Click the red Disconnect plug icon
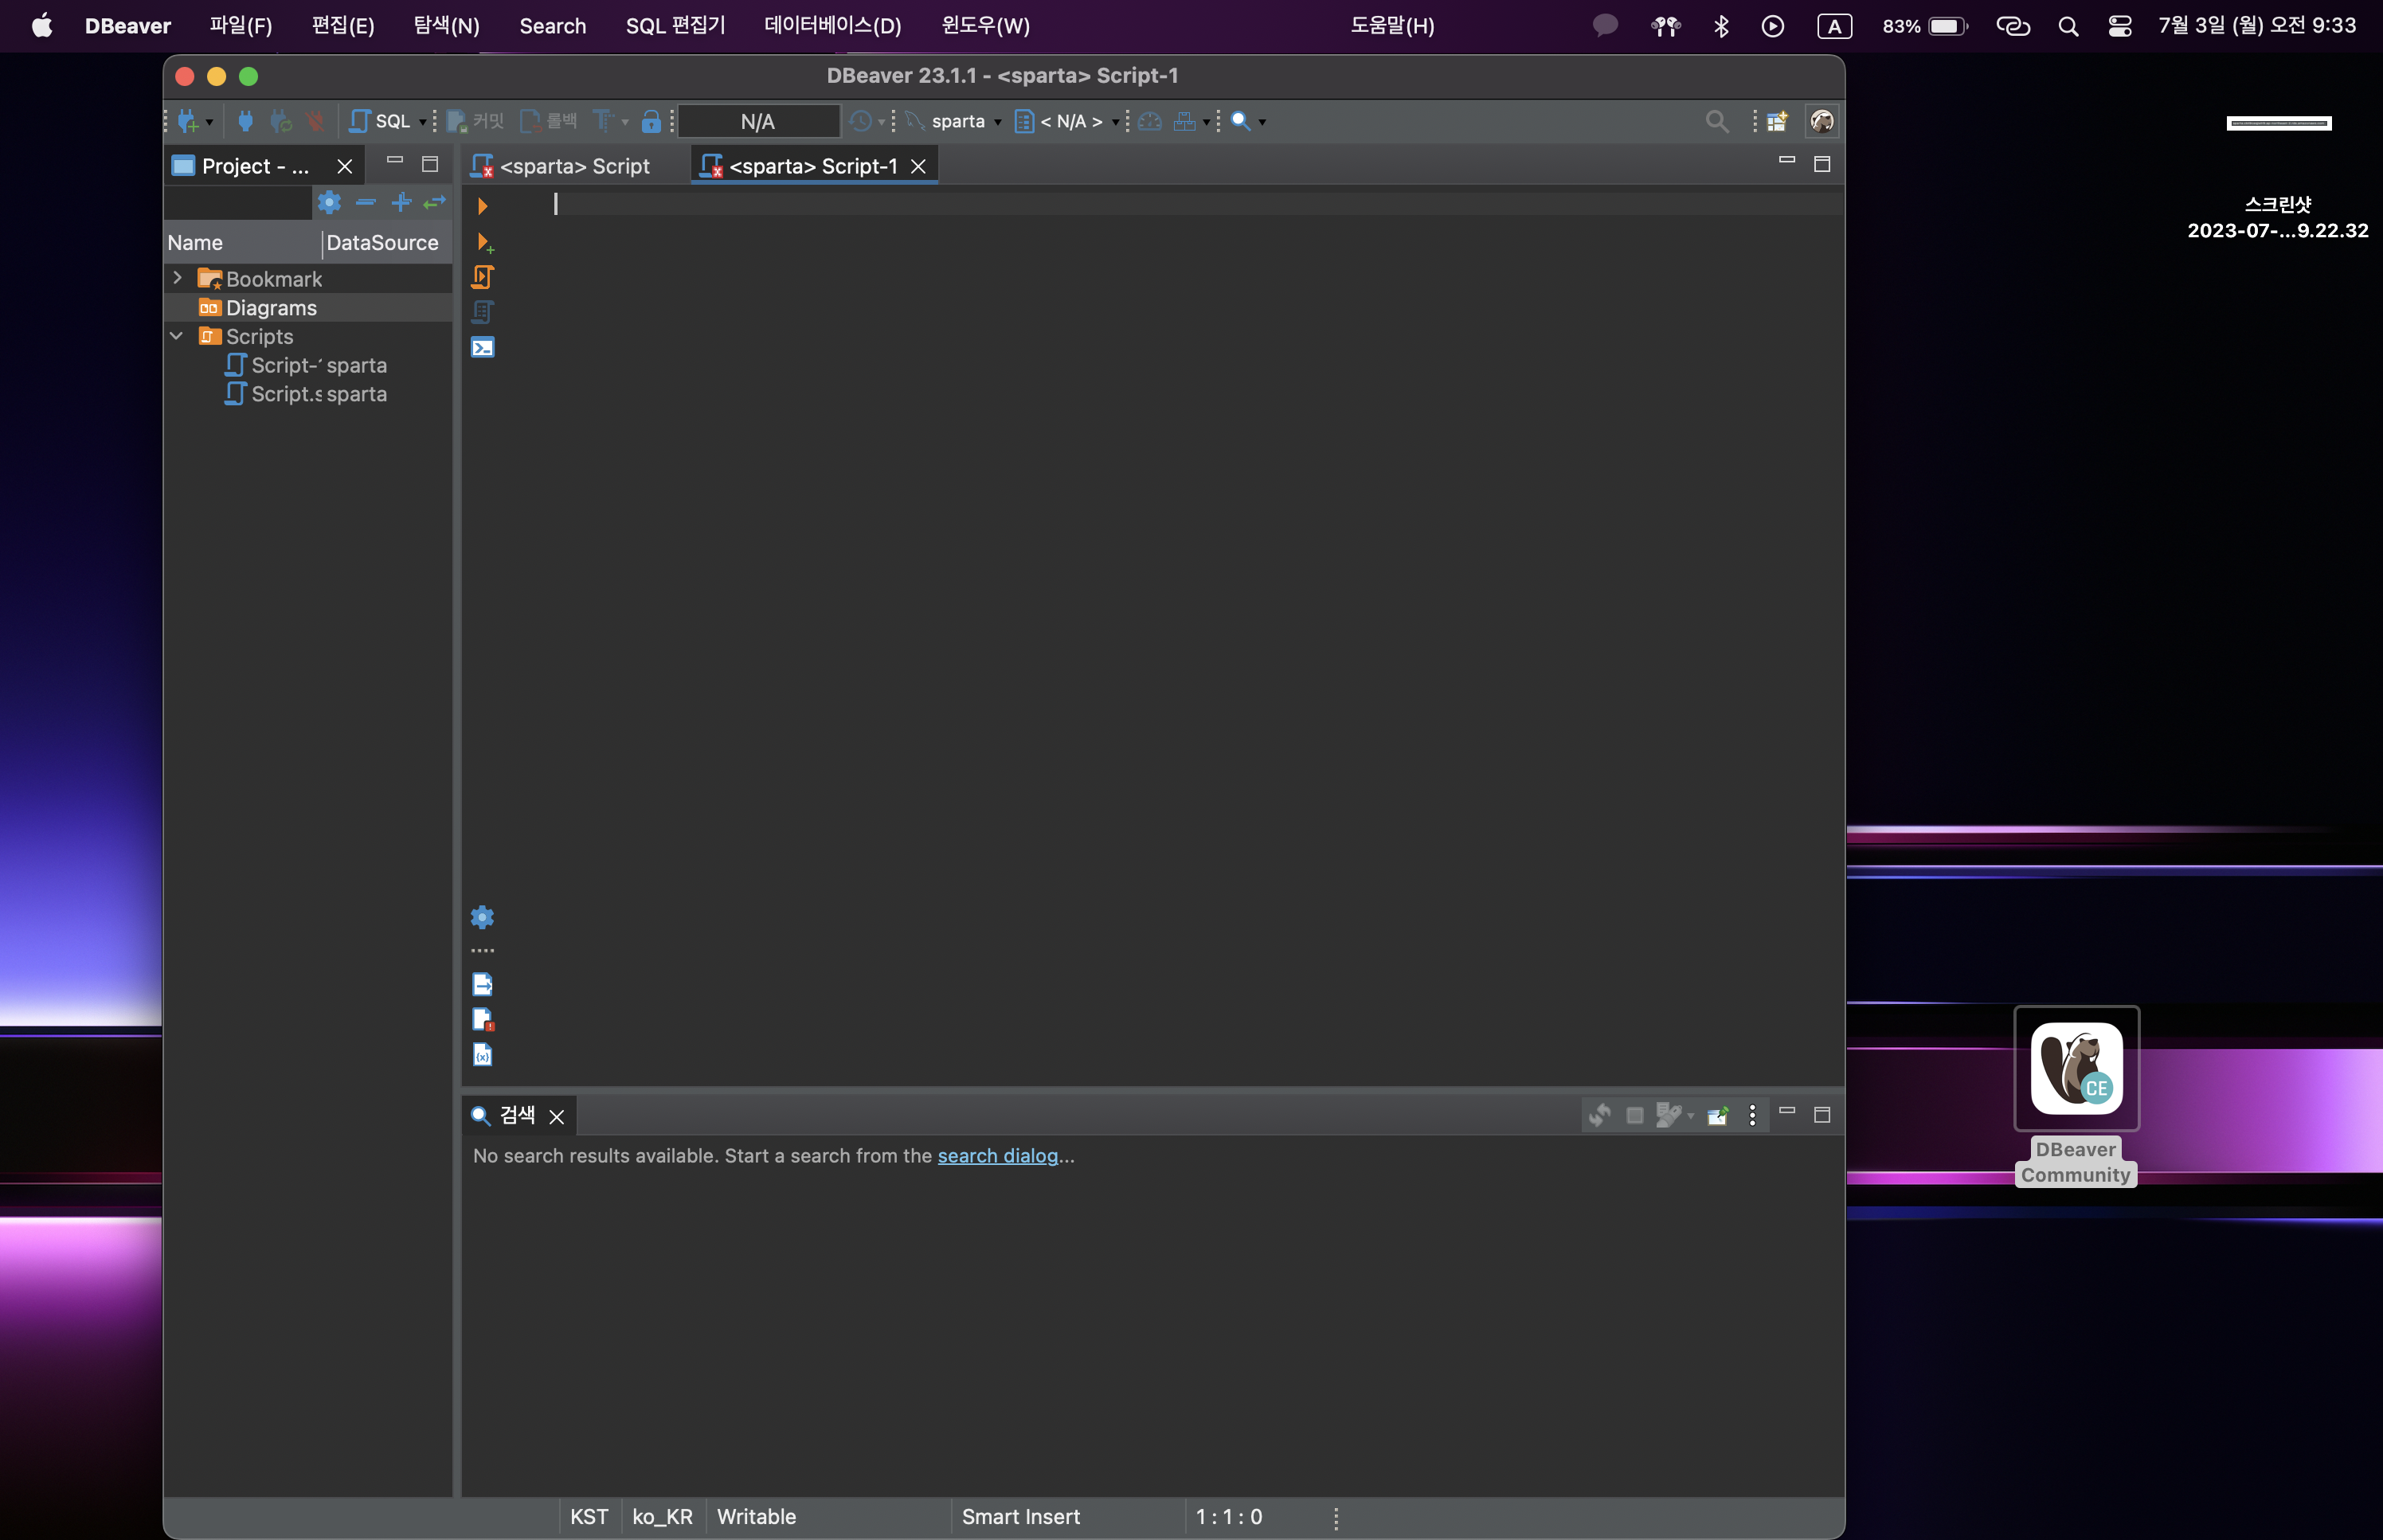 pyautogui.click(x=315, y=121)
